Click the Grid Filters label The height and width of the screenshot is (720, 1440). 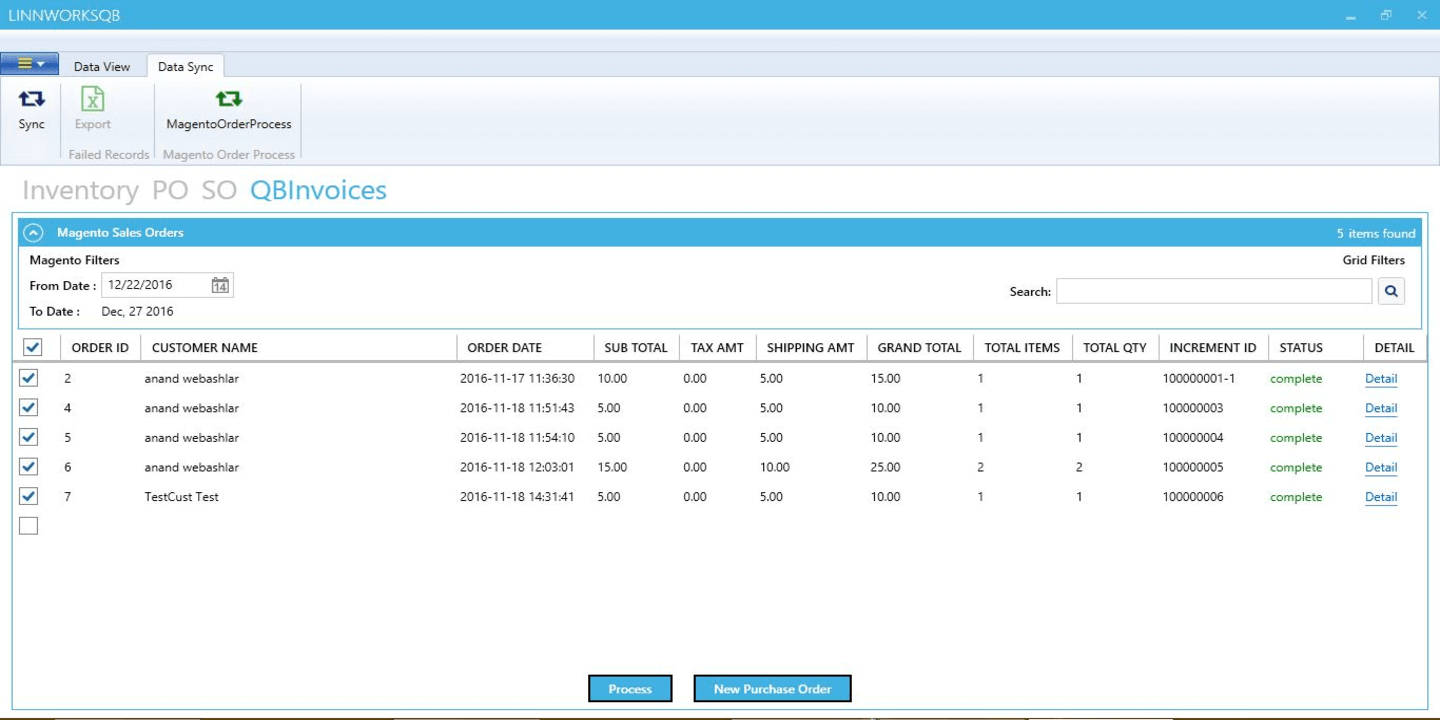point(1374,260)
